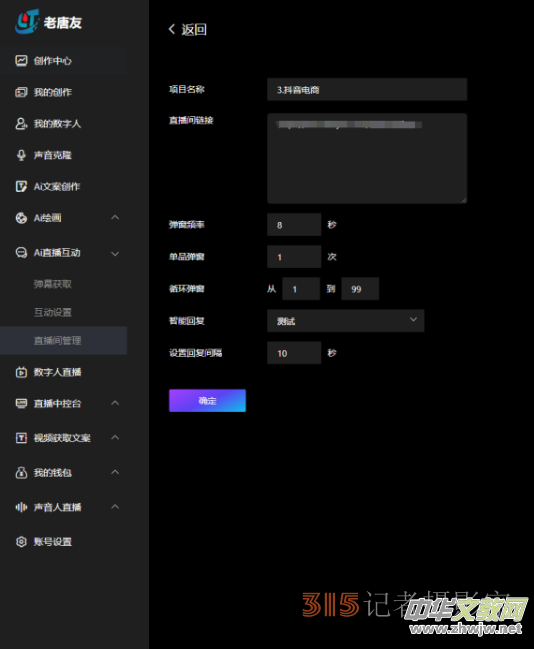Go back with the 返回 link

[188, 29]
